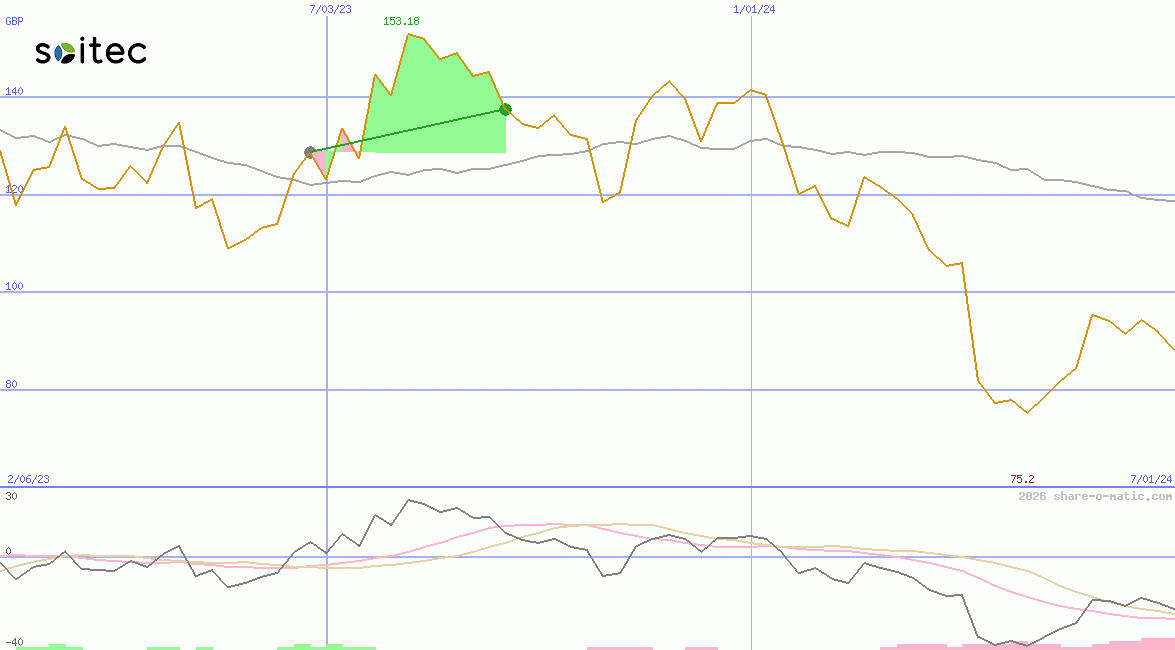Click the 7/01/24 chart end date

[1151, 480]
